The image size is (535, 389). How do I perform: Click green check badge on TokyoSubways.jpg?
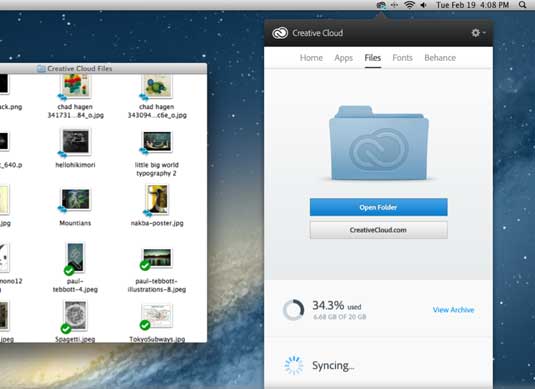[x=145, y=325]
